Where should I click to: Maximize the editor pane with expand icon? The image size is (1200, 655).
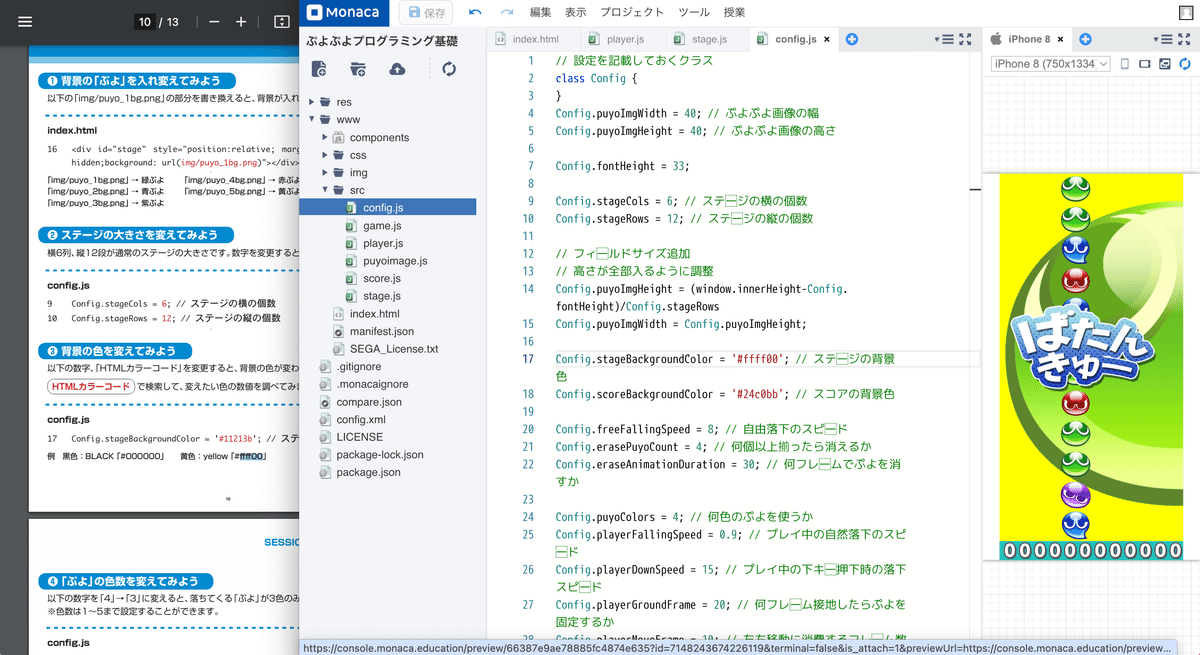coord(966,39)
